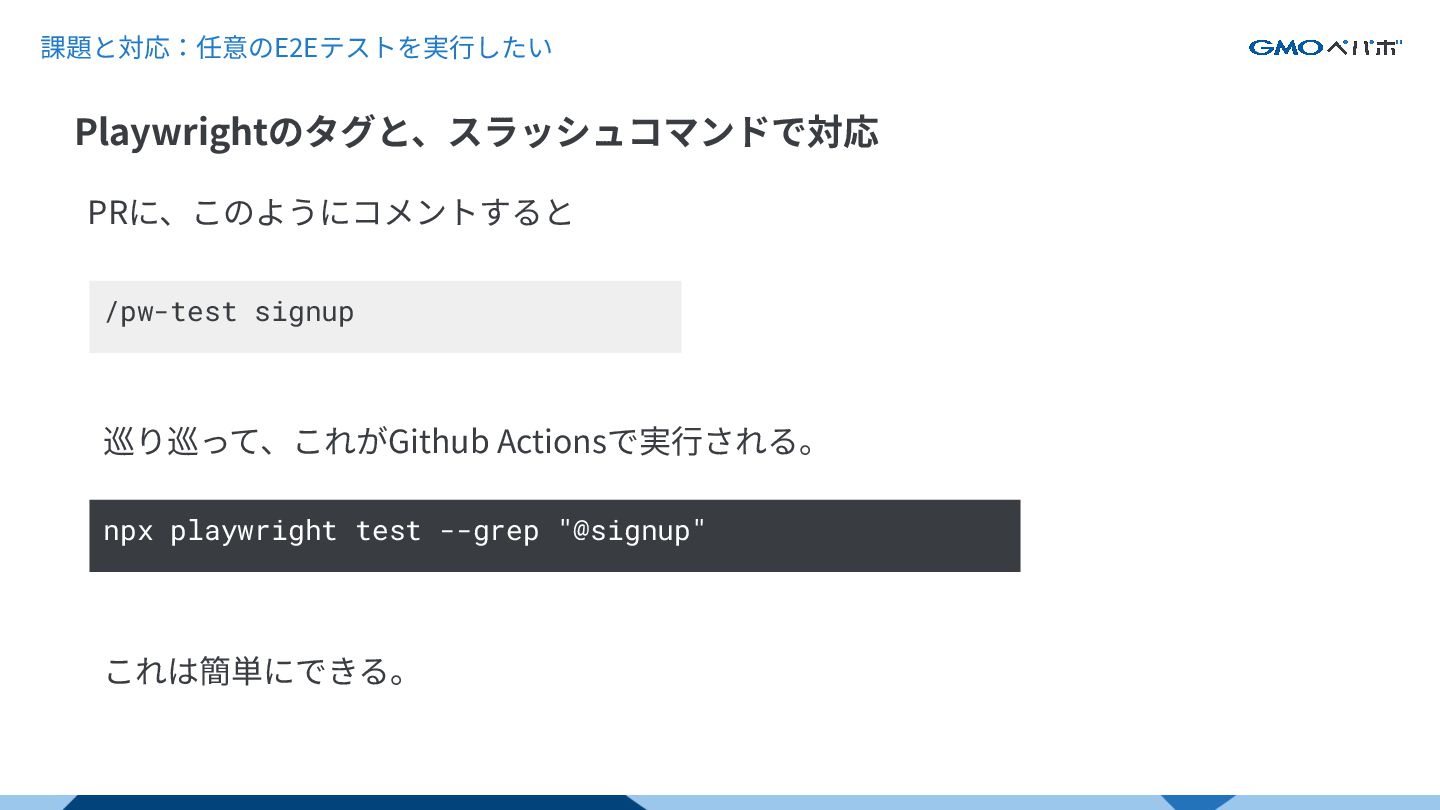Click npx at the start of the command
The image size is (1440, 810).
tap(128, 530)
